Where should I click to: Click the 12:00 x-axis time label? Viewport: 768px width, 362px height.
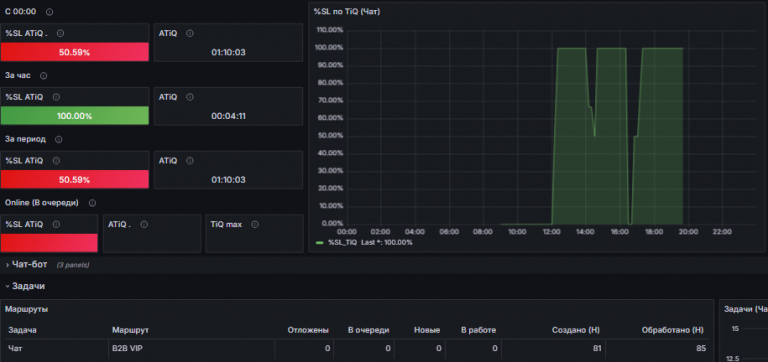(x=552, y=232)
